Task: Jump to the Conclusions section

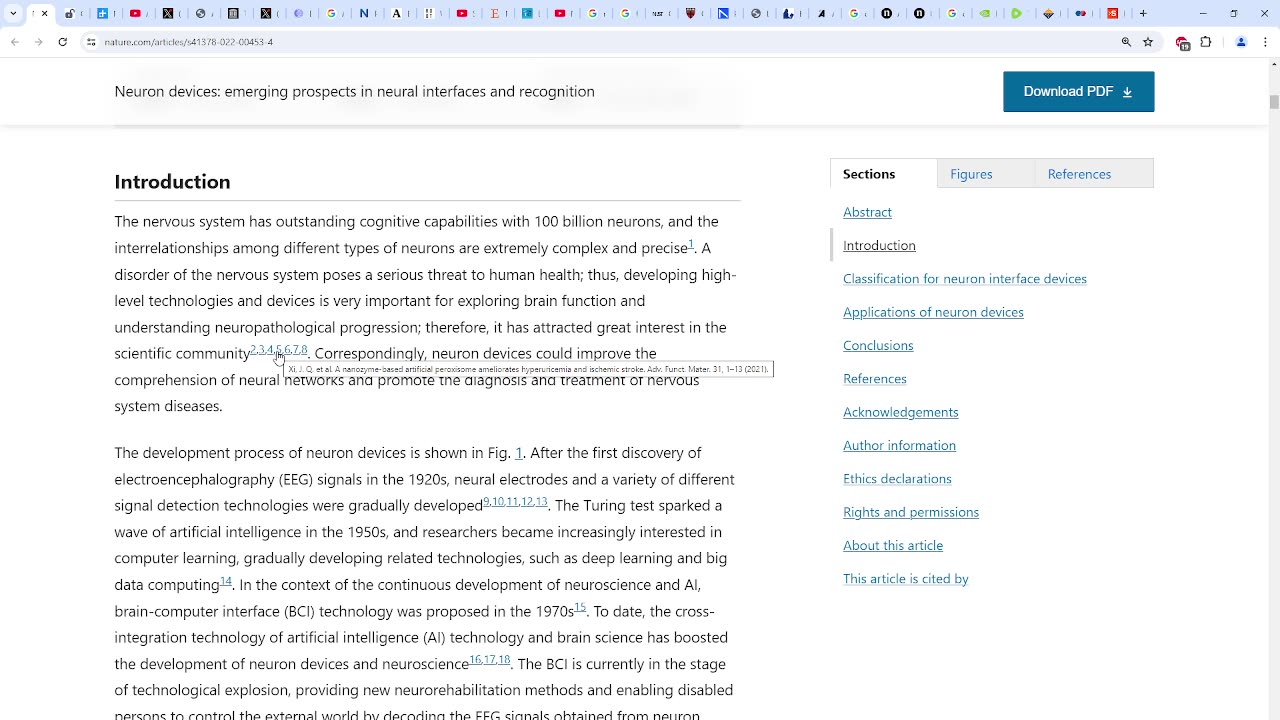Action: pyautogui.click(x=878, y=345)
